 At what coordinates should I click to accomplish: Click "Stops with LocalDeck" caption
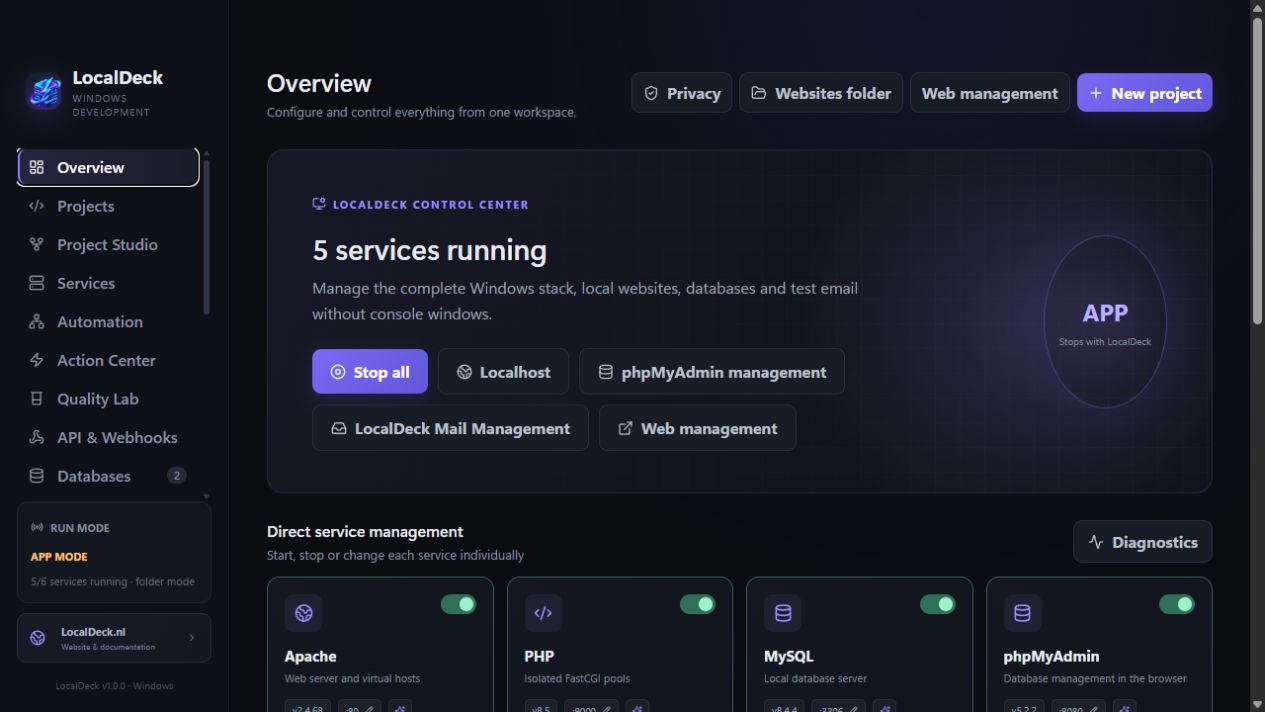[1105, 342]
